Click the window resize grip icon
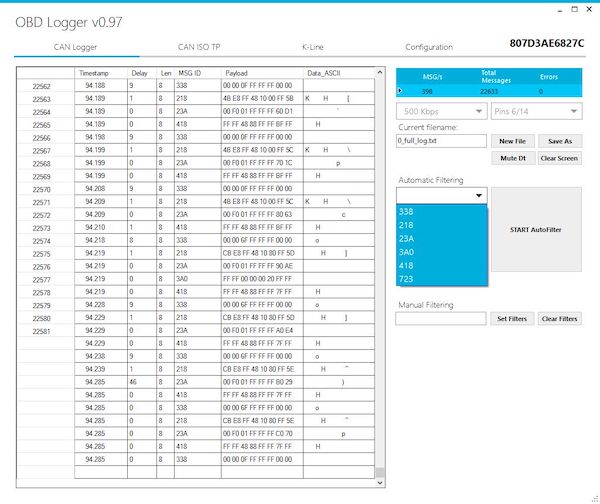 (x=595, y=499)
